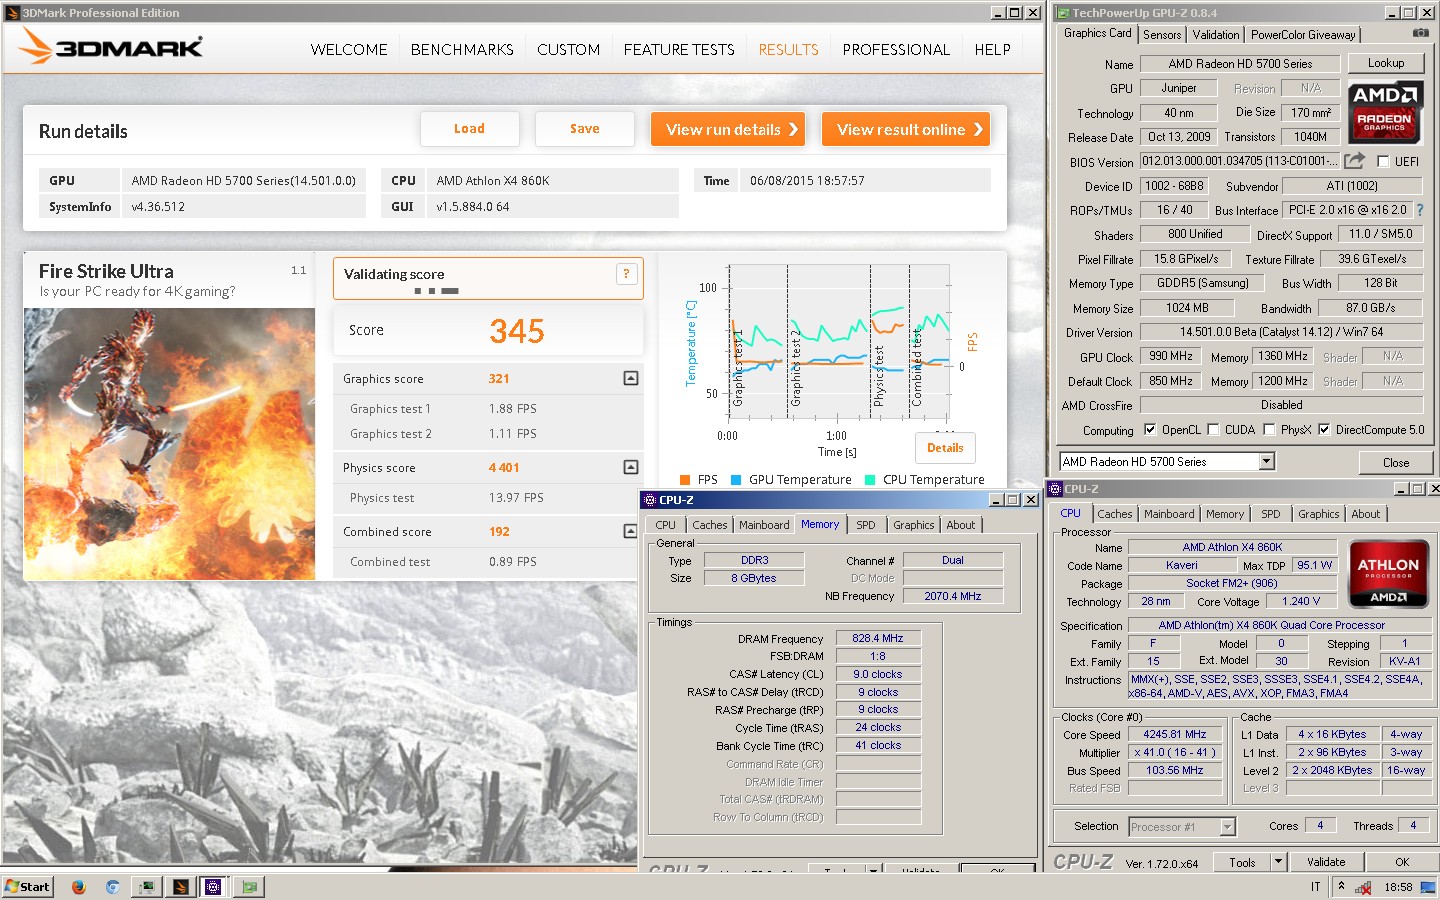This screenshot has width=1440, height=900.
Task: Click the Lookup button in GPU-Z
Action: click(1385, 63)
